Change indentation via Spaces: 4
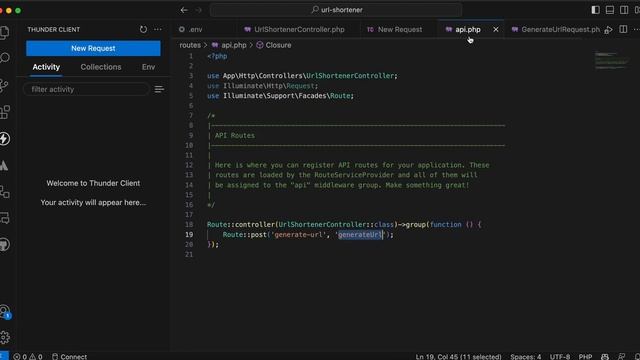 (x=525, y=356)
